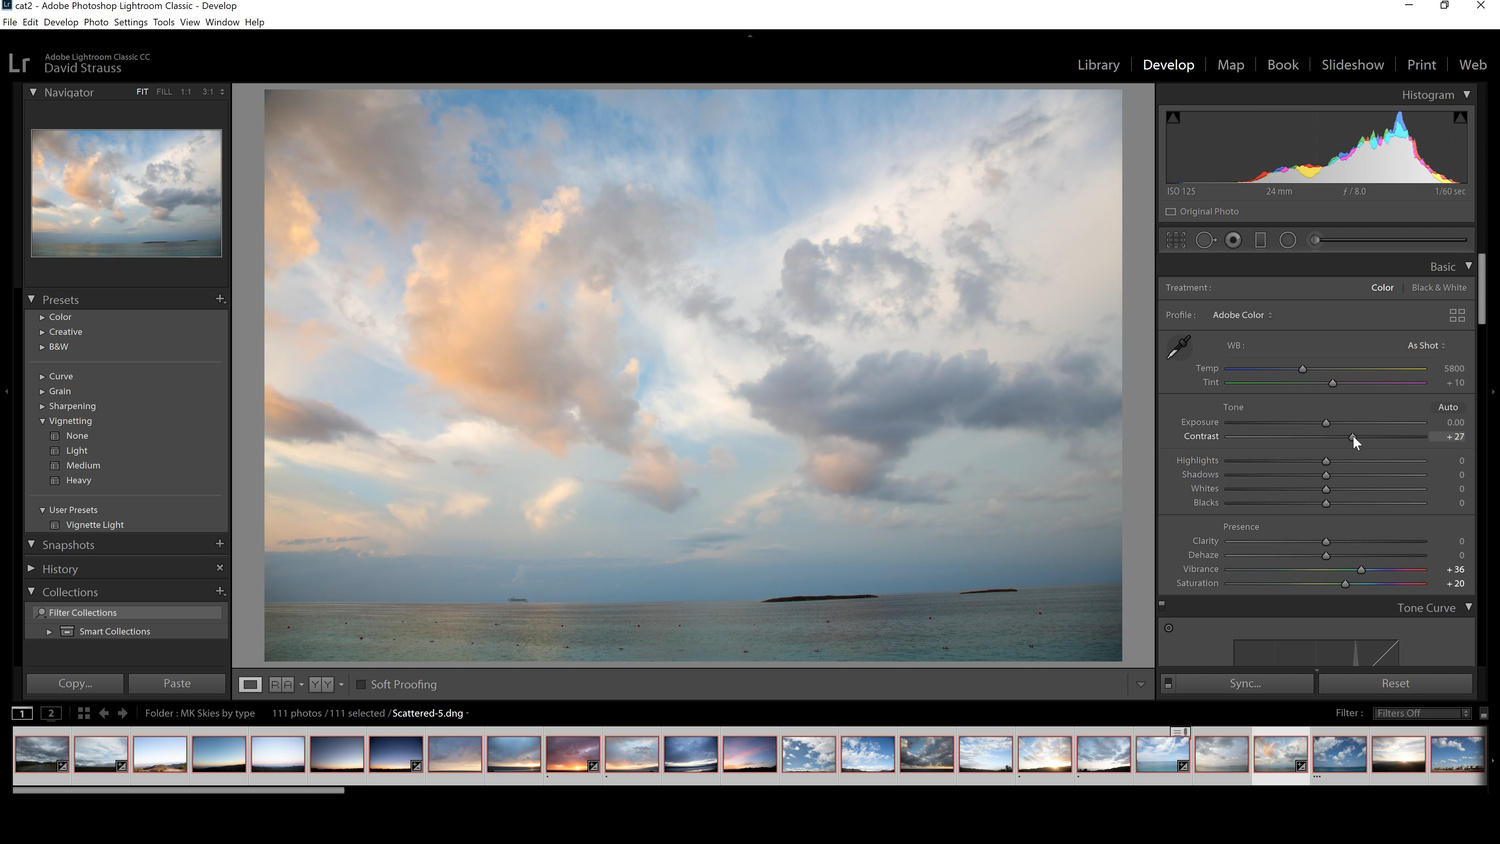Click the Vibrance slider handle
The width and height of the screenshot is (1500, 844).
tap(1361, 570)
